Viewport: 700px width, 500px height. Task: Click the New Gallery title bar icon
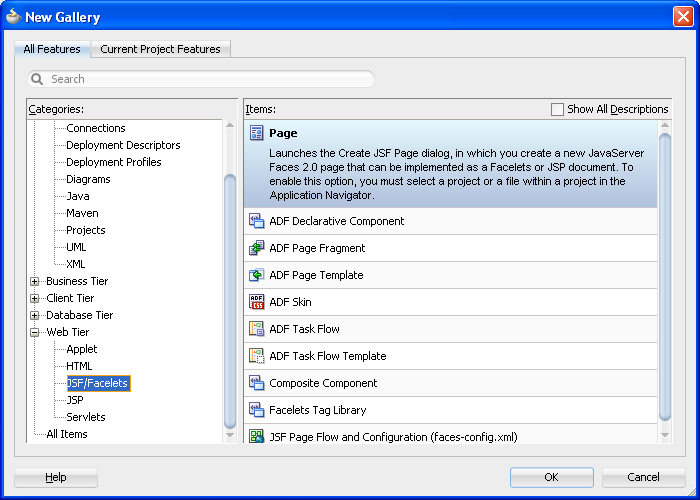click(x=13, y=17)
